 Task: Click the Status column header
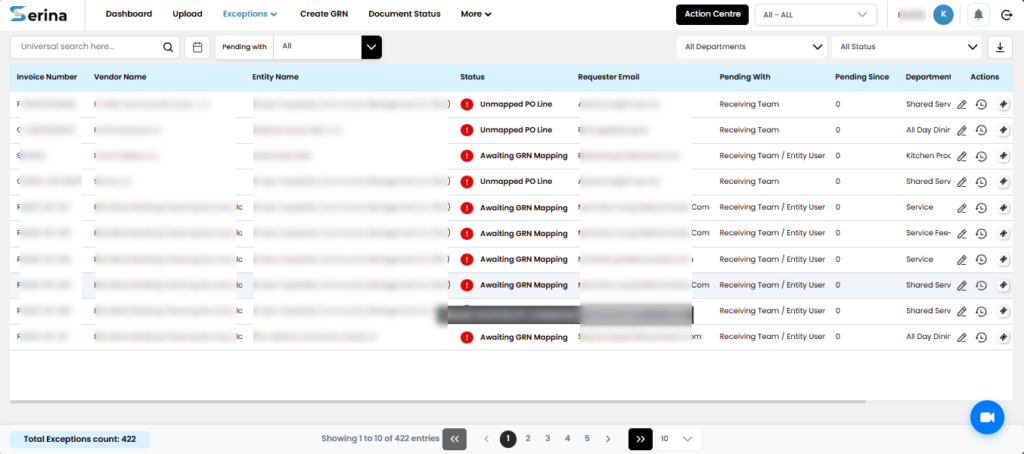coord(472,77)
